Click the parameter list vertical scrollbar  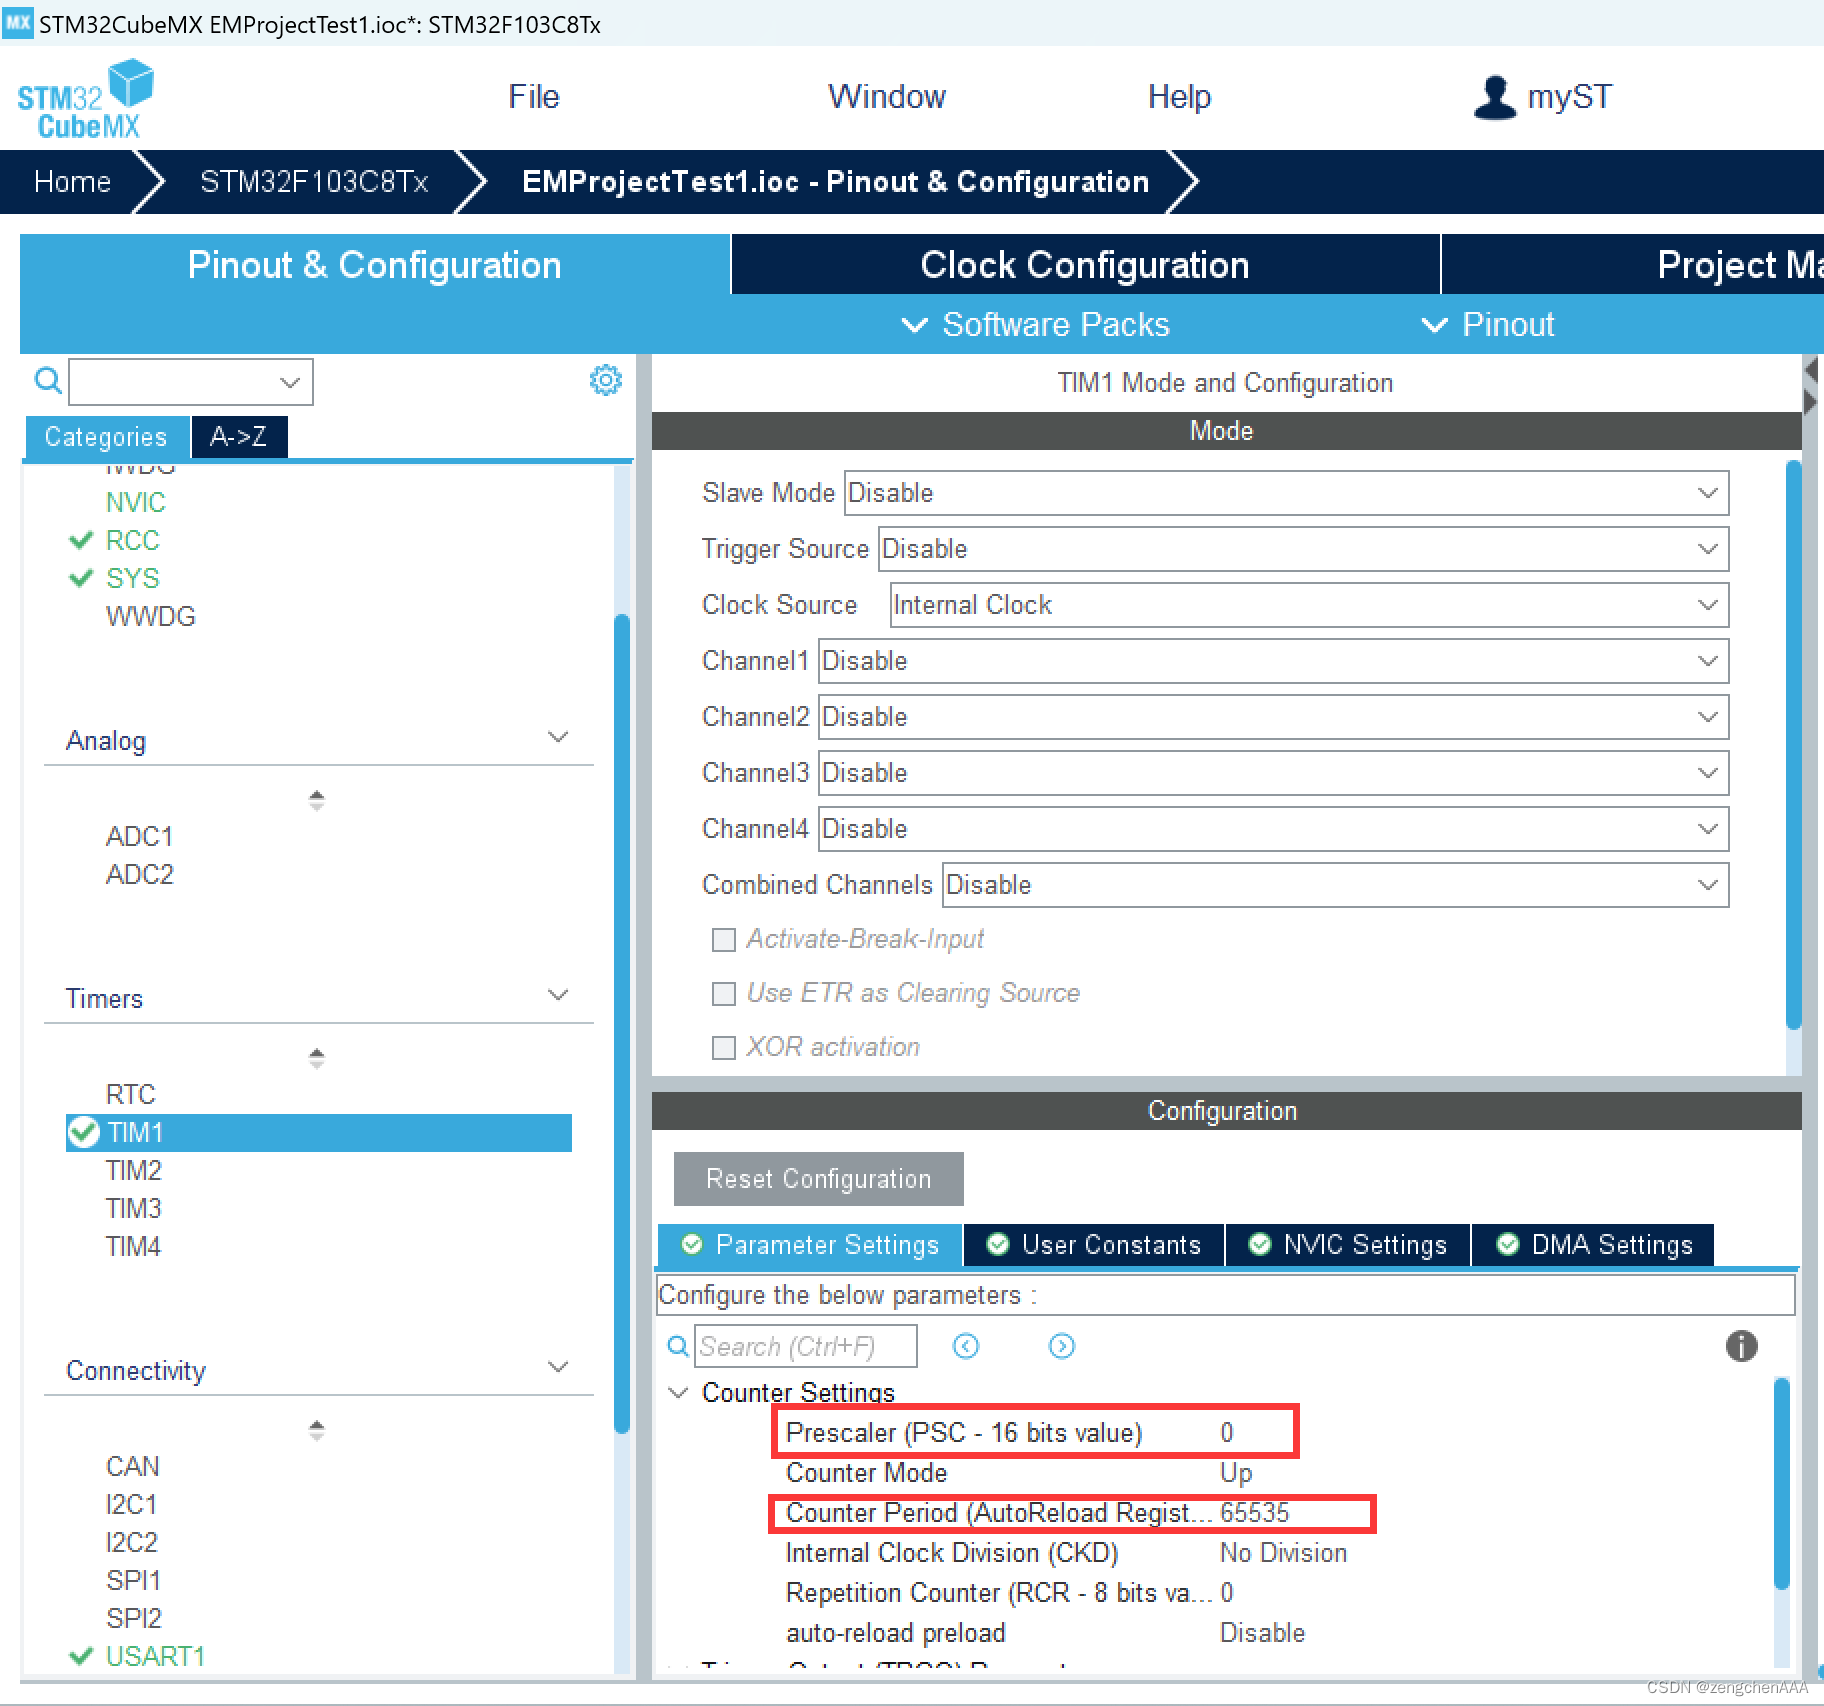1782,1484
